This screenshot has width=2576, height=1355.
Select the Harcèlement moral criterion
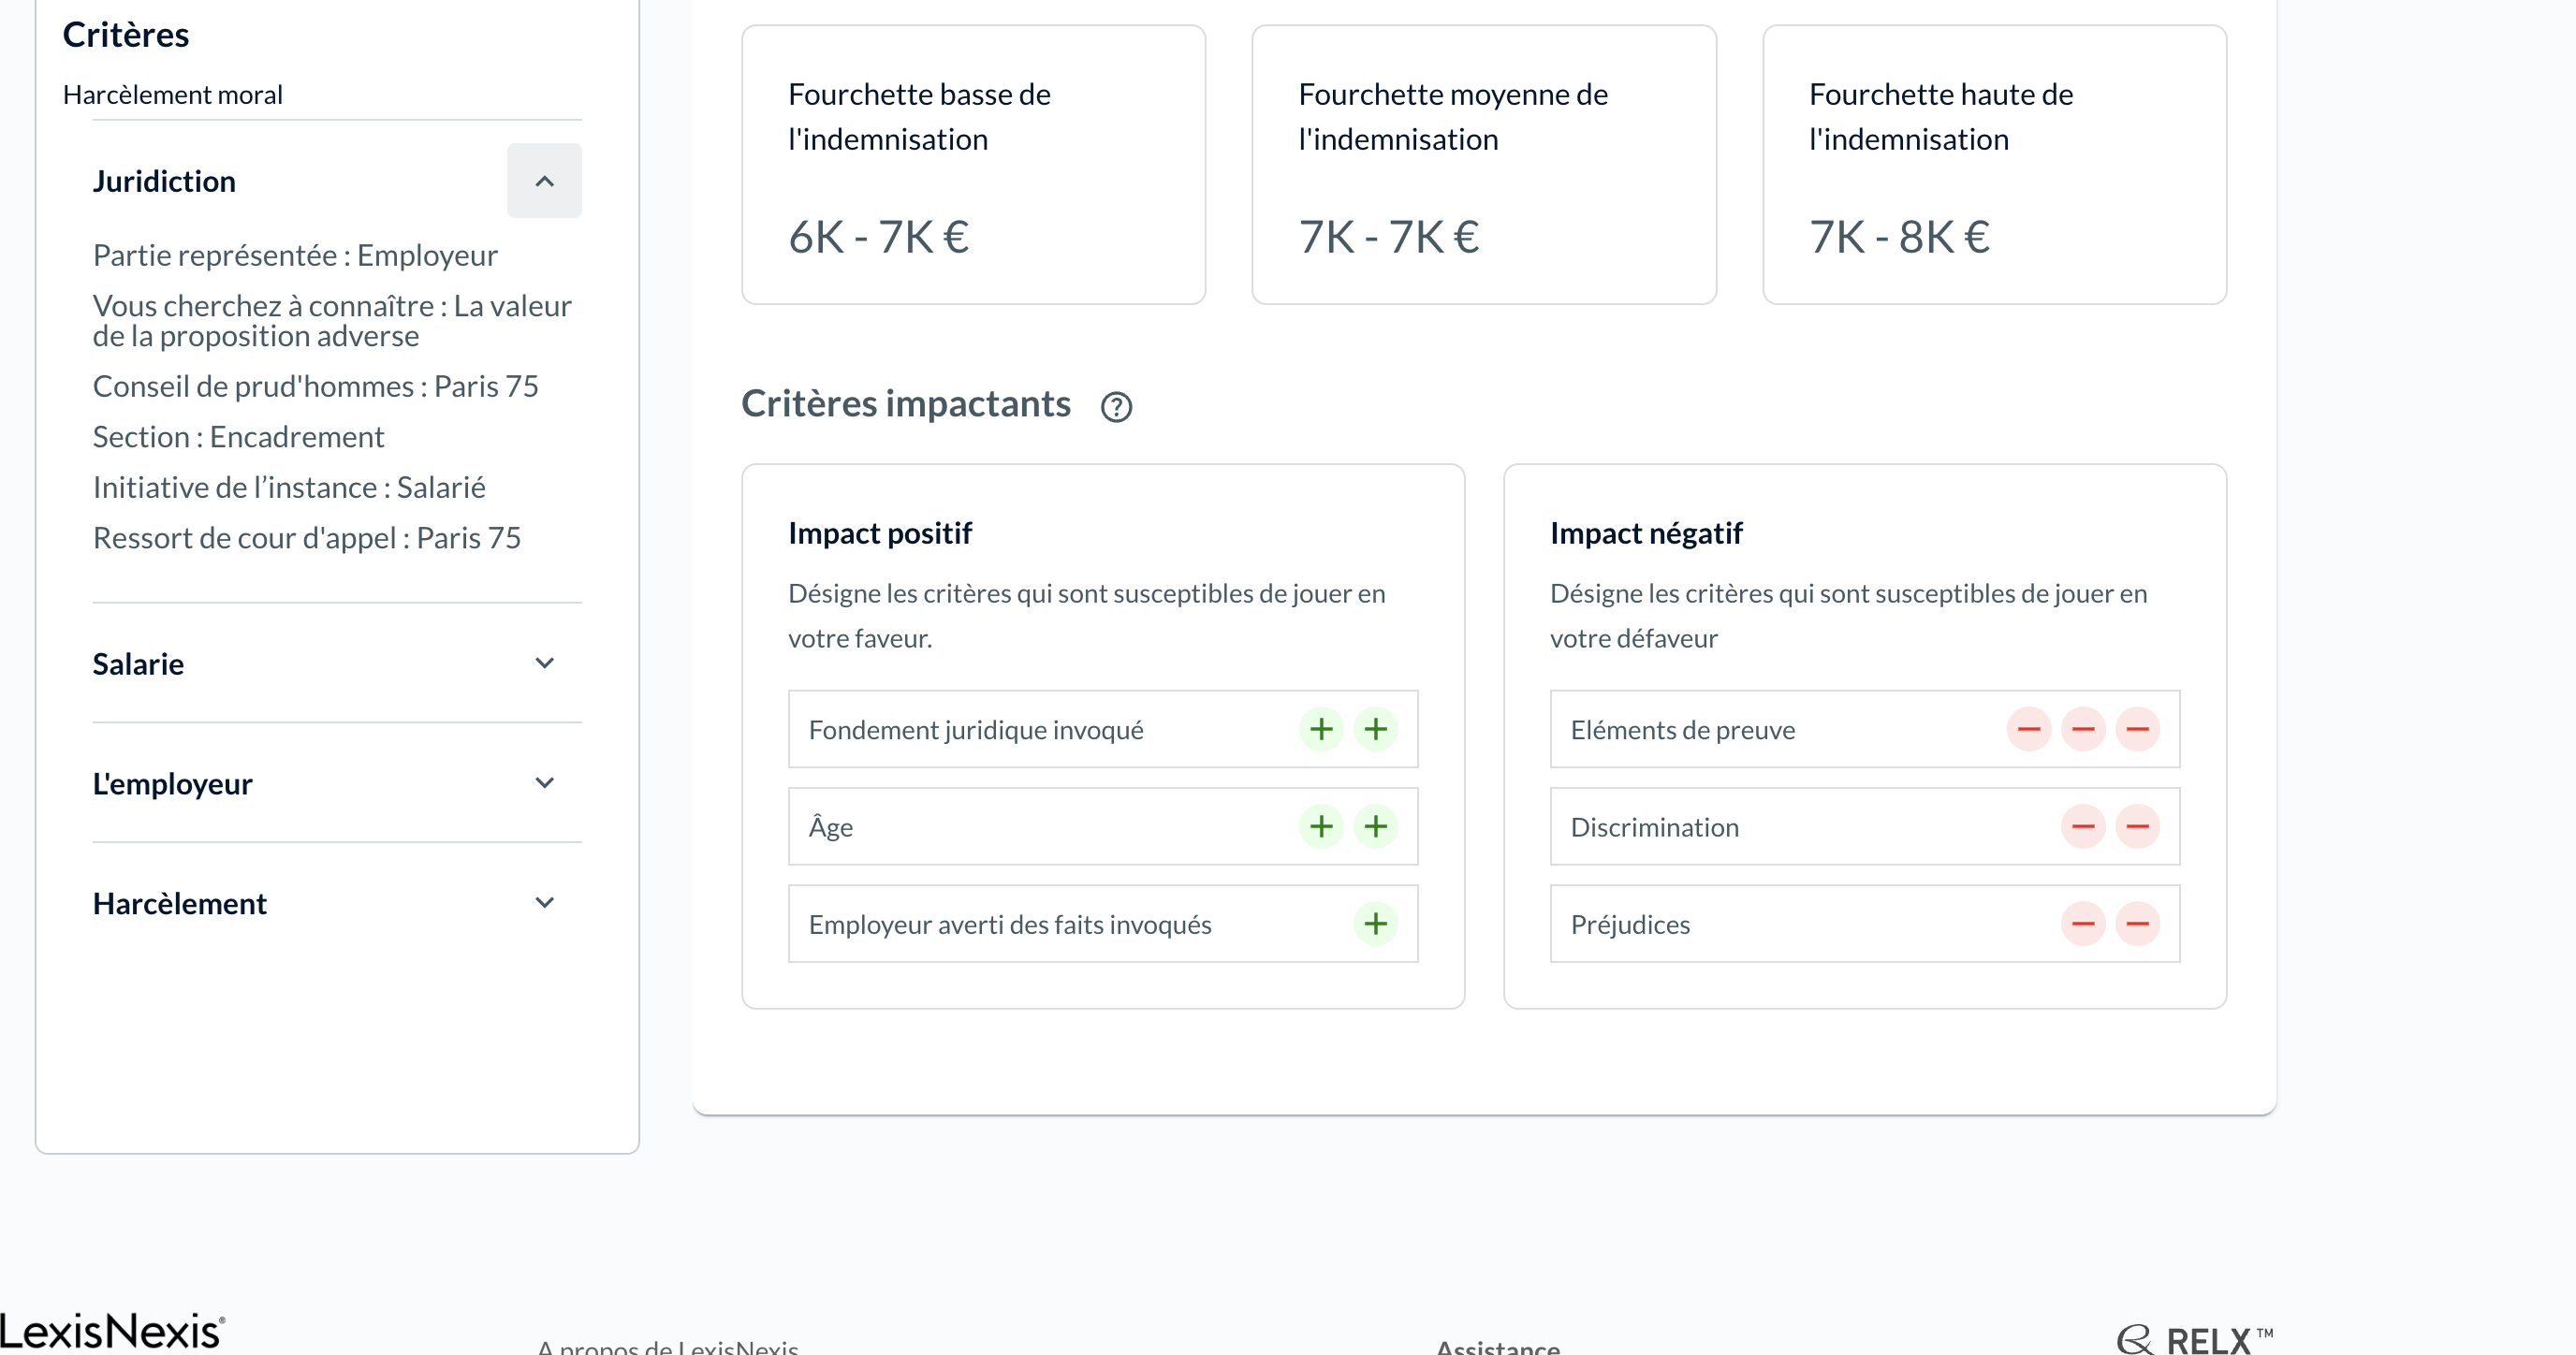[x=172, y=95]
